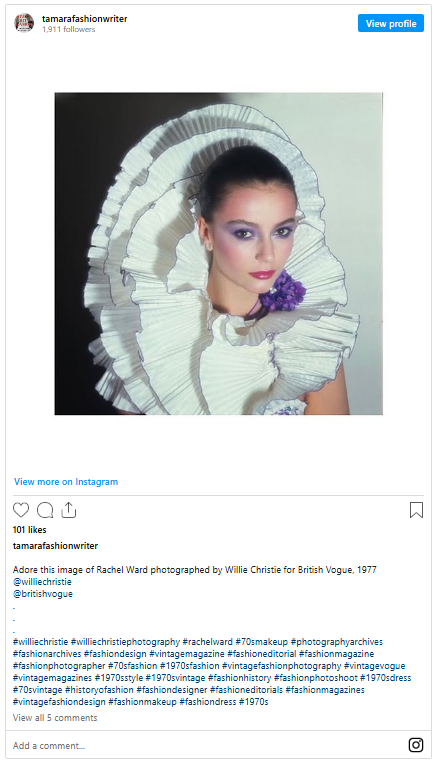Share the post using the share icon
Screen dimensions: 434x765
coord(69,509)
